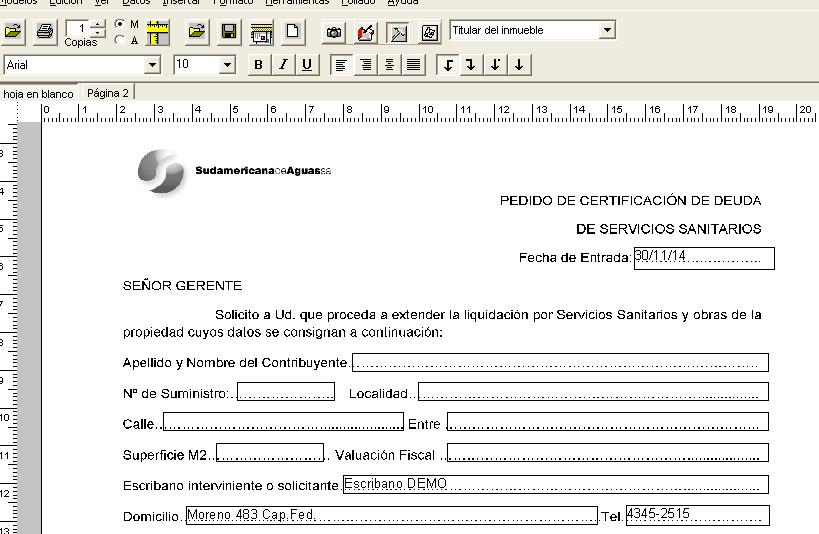
Task: Click the Domicilio field Moreno 483
Action: click(392, 515)
